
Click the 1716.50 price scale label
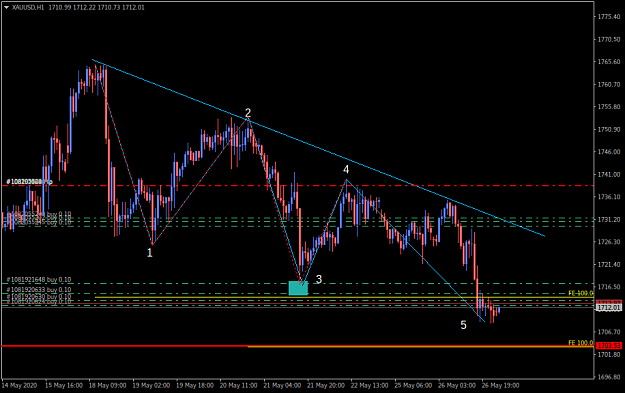tap(609, 287)
